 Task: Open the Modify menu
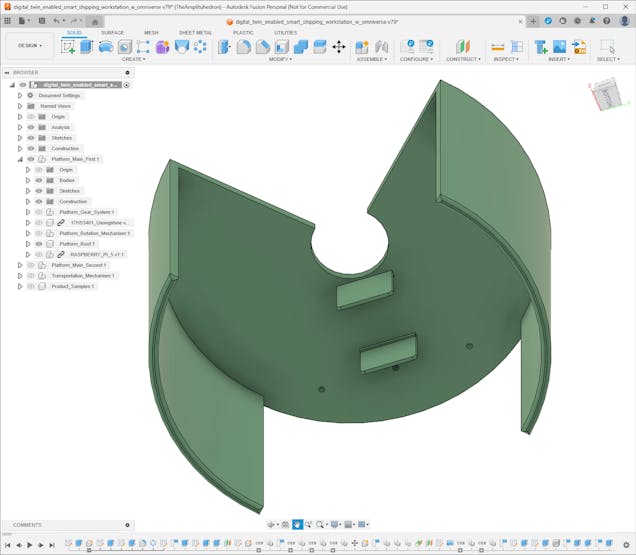[x=279, y=59]
